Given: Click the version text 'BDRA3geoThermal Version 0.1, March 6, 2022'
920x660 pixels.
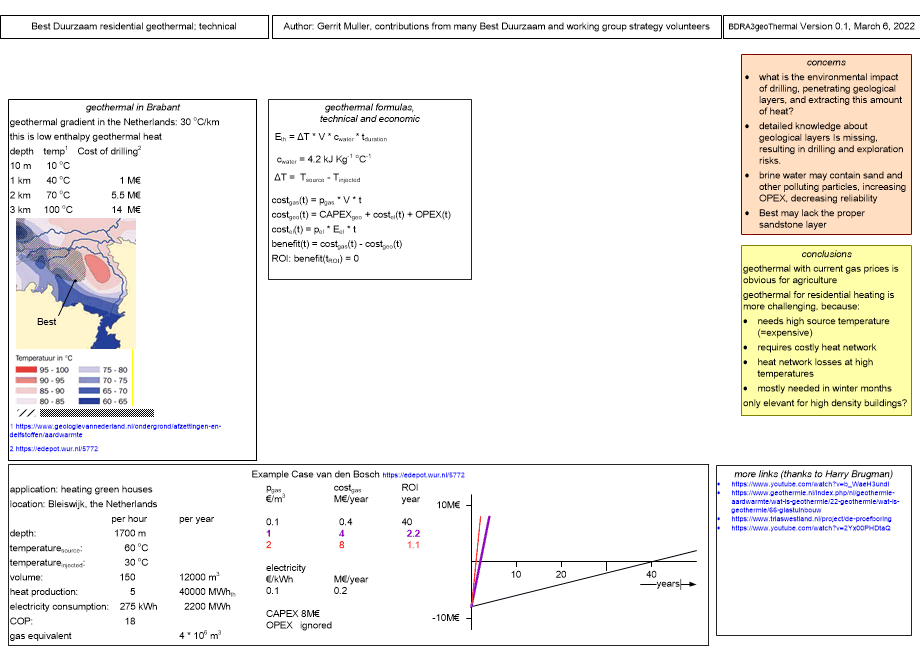Looking at the screenshot, I should 821,26.
